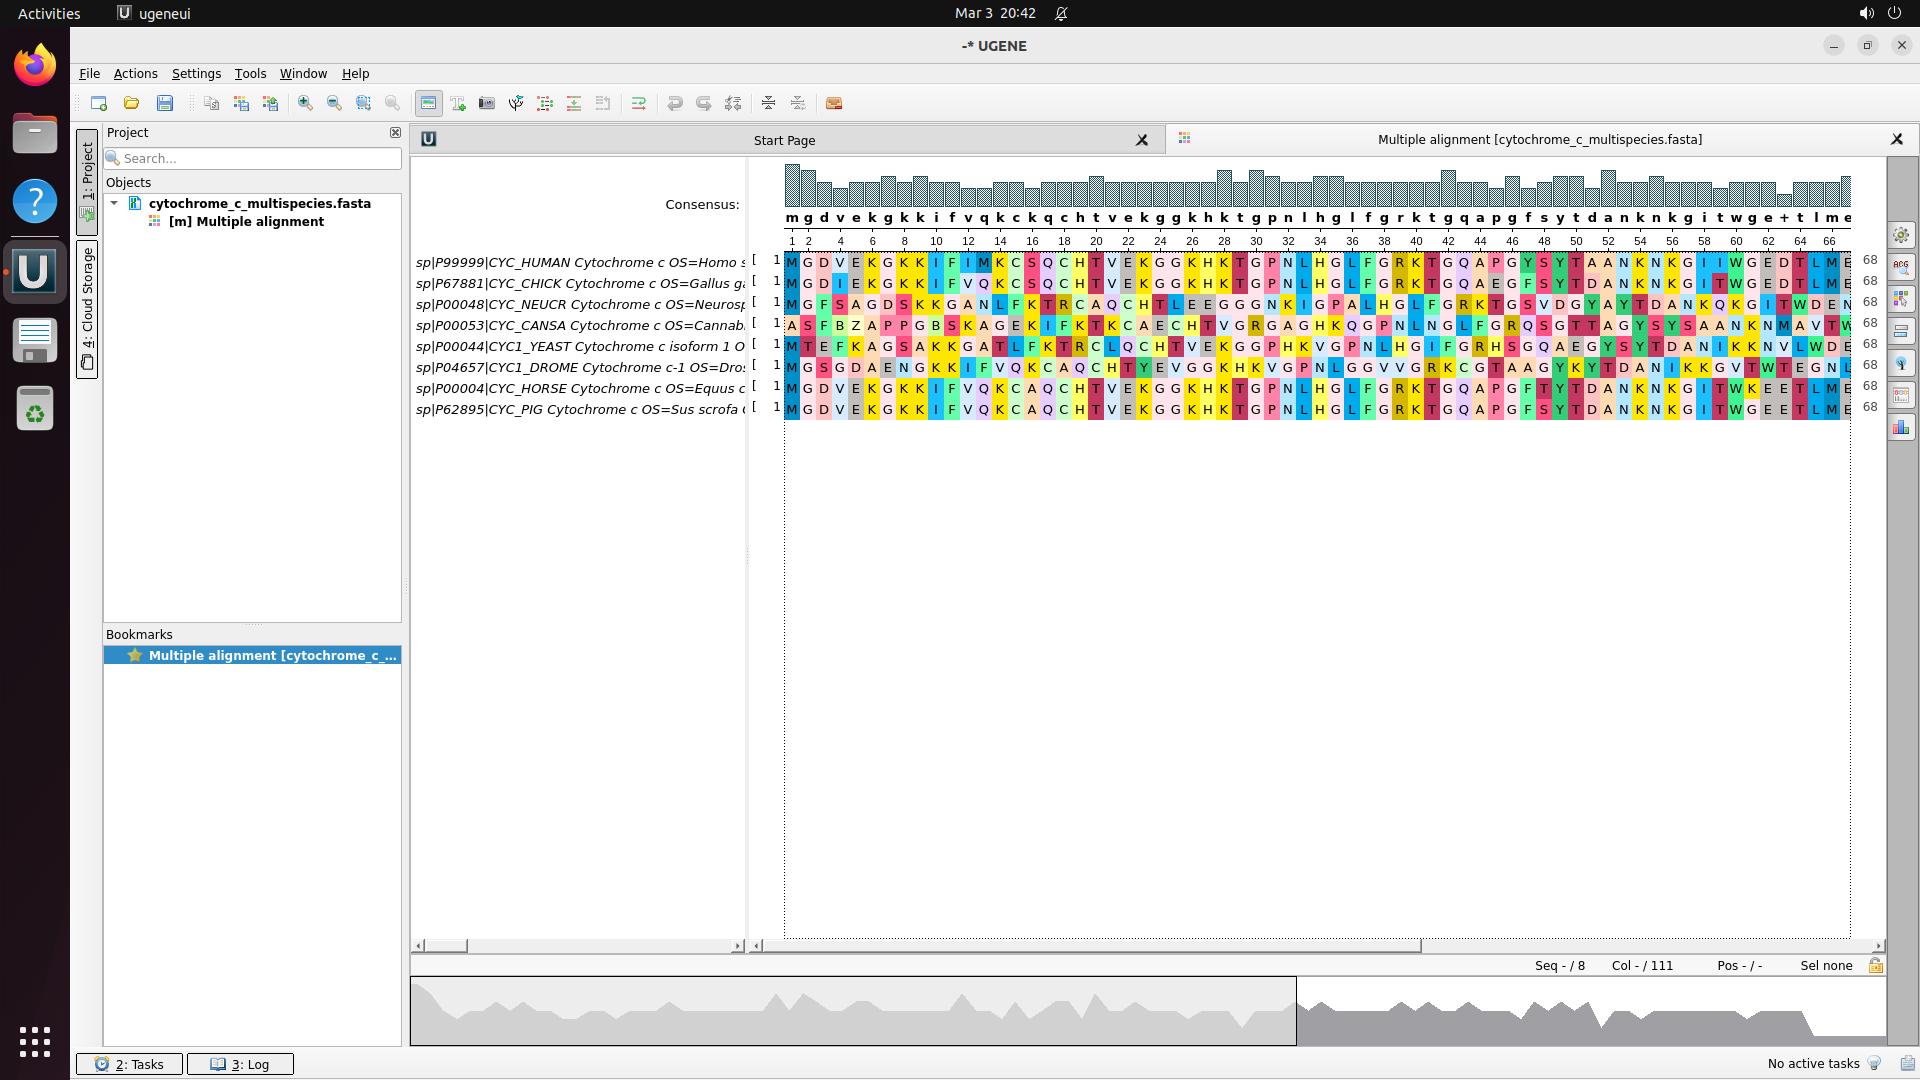Image resolution: width=1920 pixels, height=1080 pixels.
Task: Open the highlighting side tab icon
Action: pos(1901,299)
